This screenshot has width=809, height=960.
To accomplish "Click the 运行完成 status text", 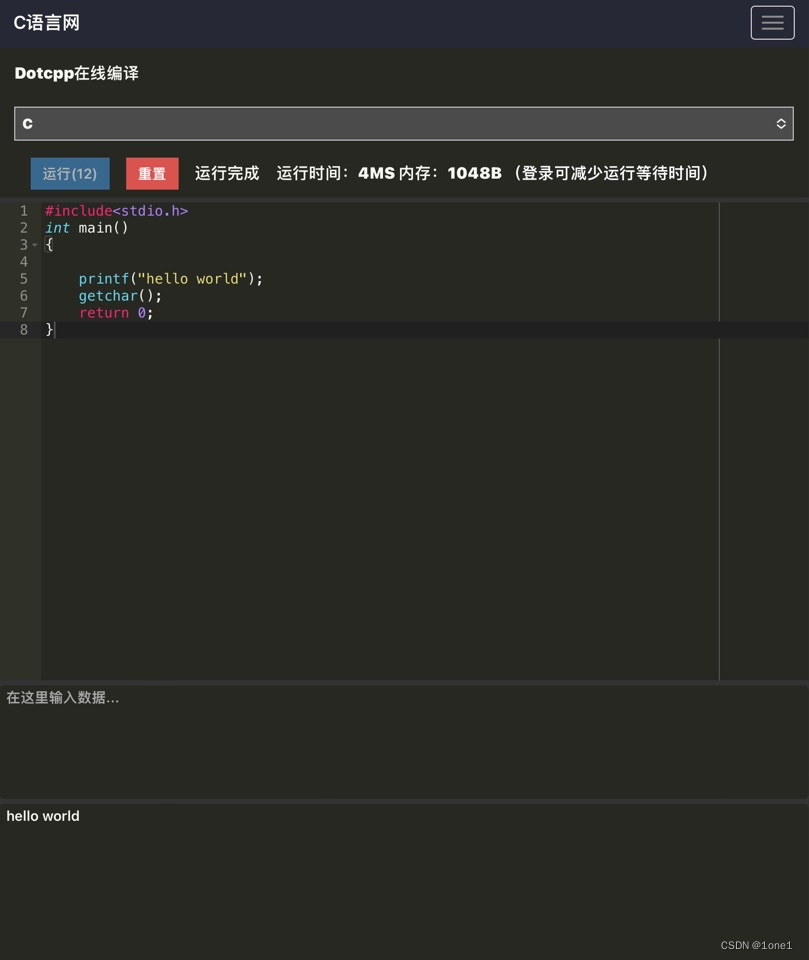I will coord(227,173).
